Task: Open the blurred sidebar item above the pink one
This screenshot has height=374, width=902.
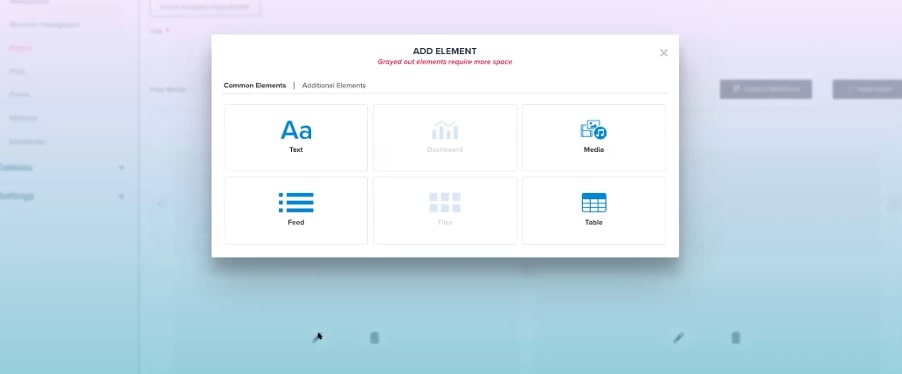Action: point(44,25)
